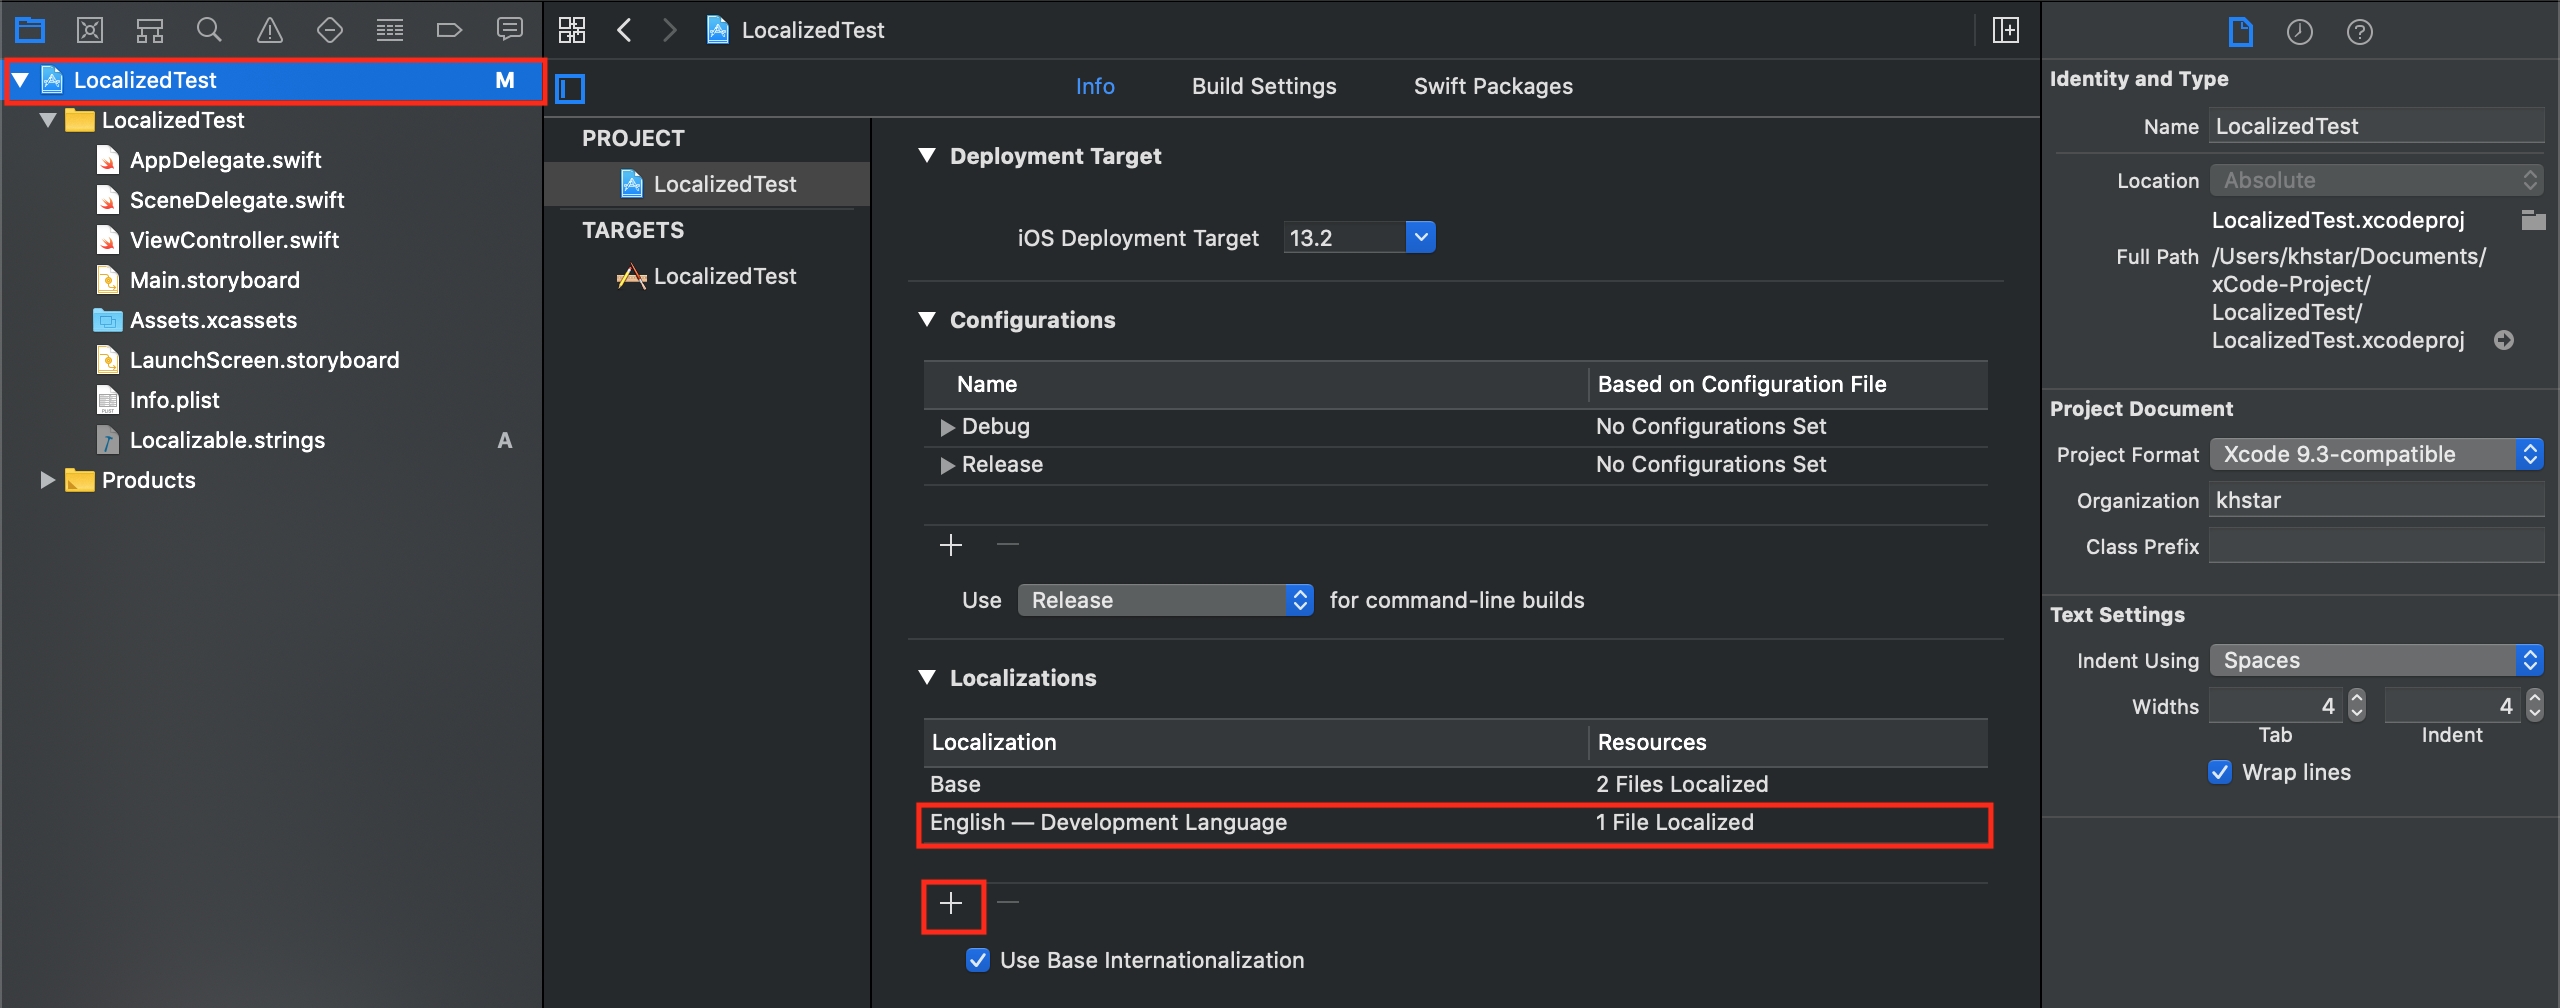
Task: Open the Source Control navigator
Action: click(x=90, y=30)
